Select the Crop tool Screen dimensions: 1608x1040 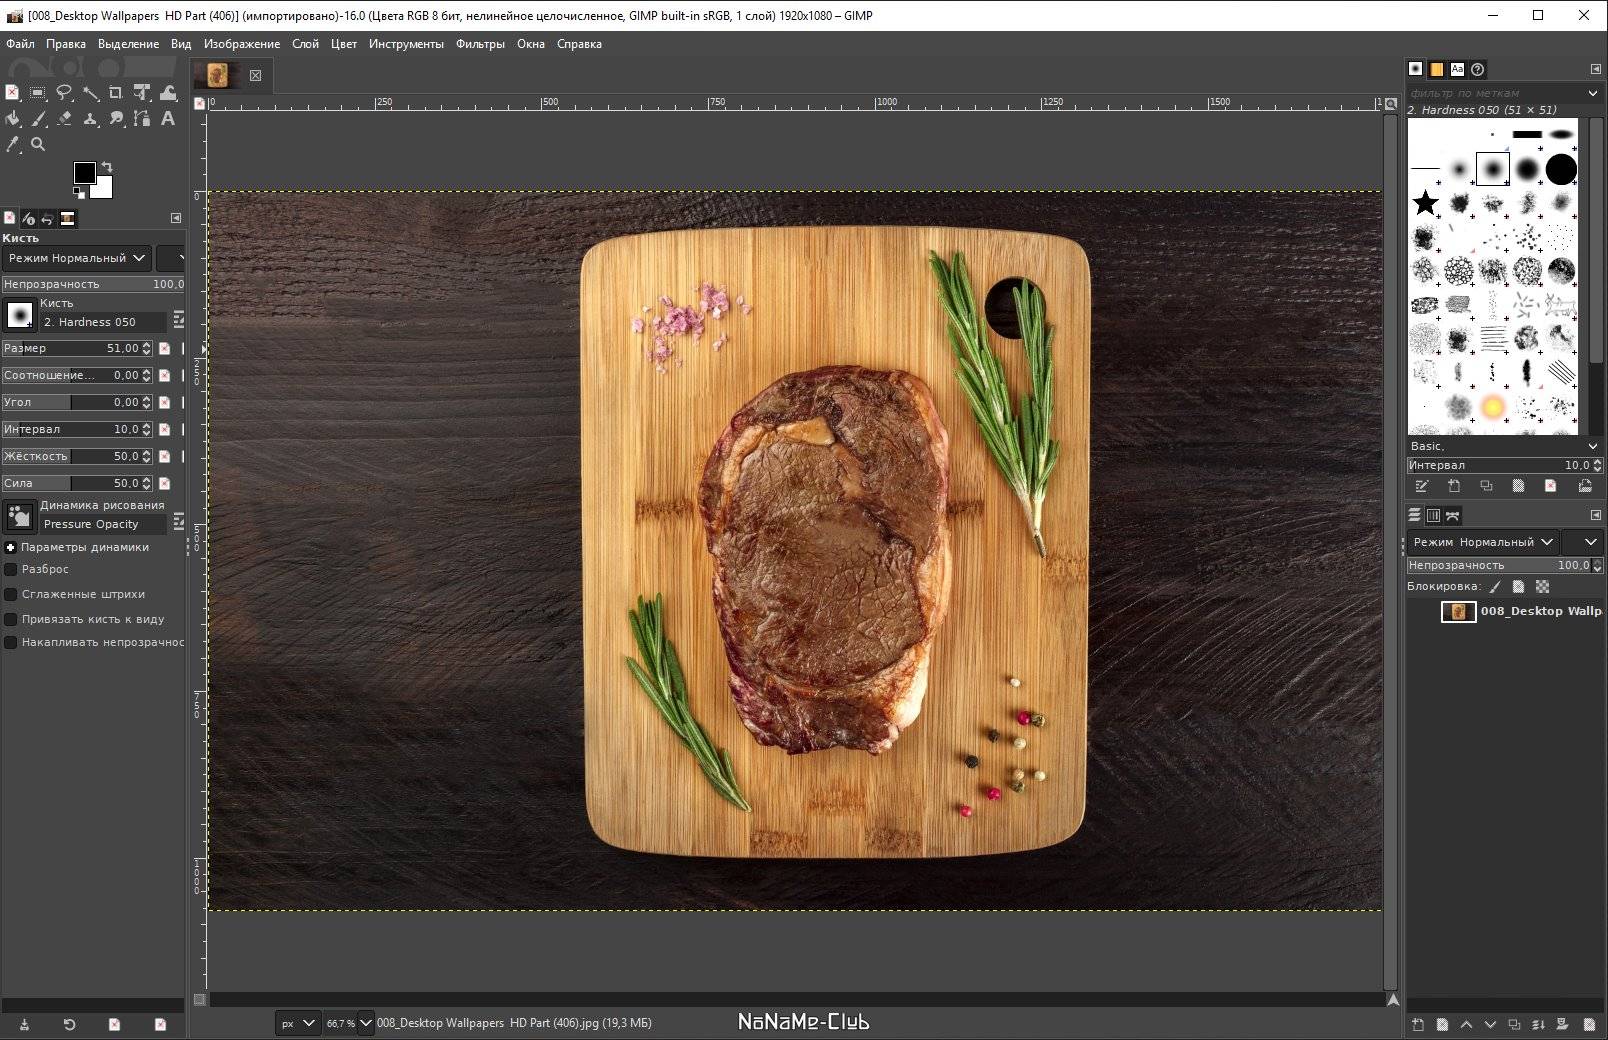116,93
